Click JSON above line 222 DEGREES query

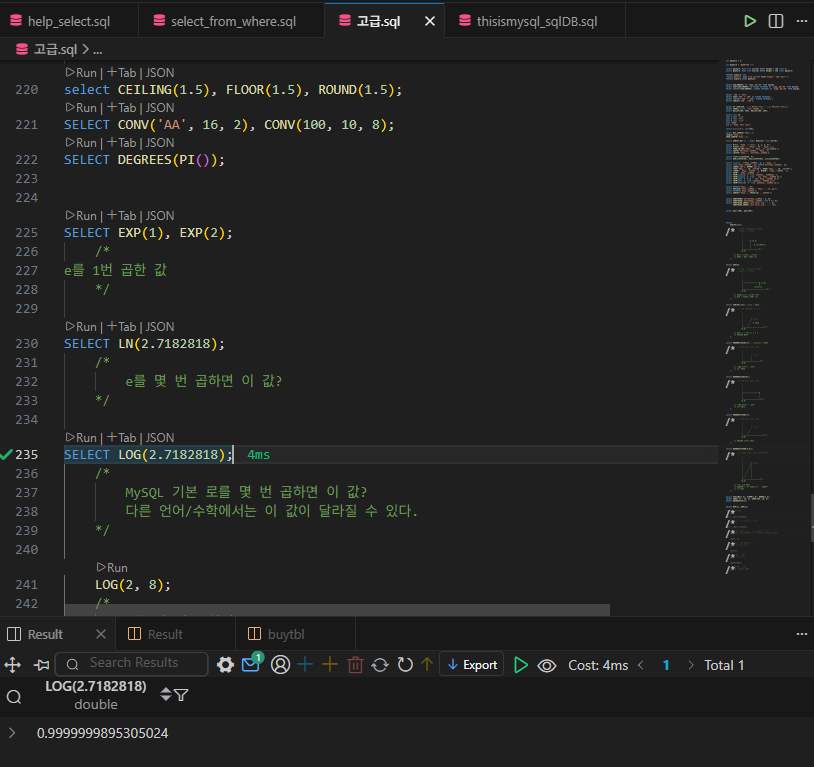click(x=160, y=143)
